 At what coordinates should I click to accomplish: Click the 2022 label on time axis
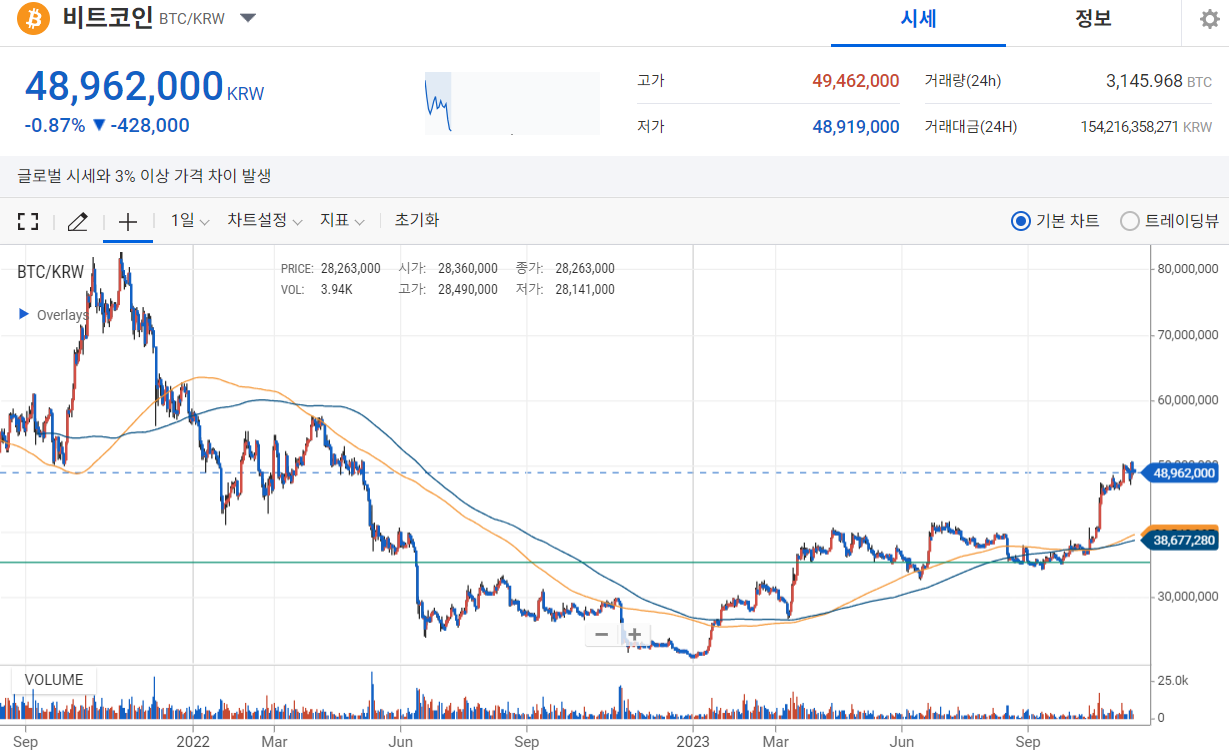point(192,742)
